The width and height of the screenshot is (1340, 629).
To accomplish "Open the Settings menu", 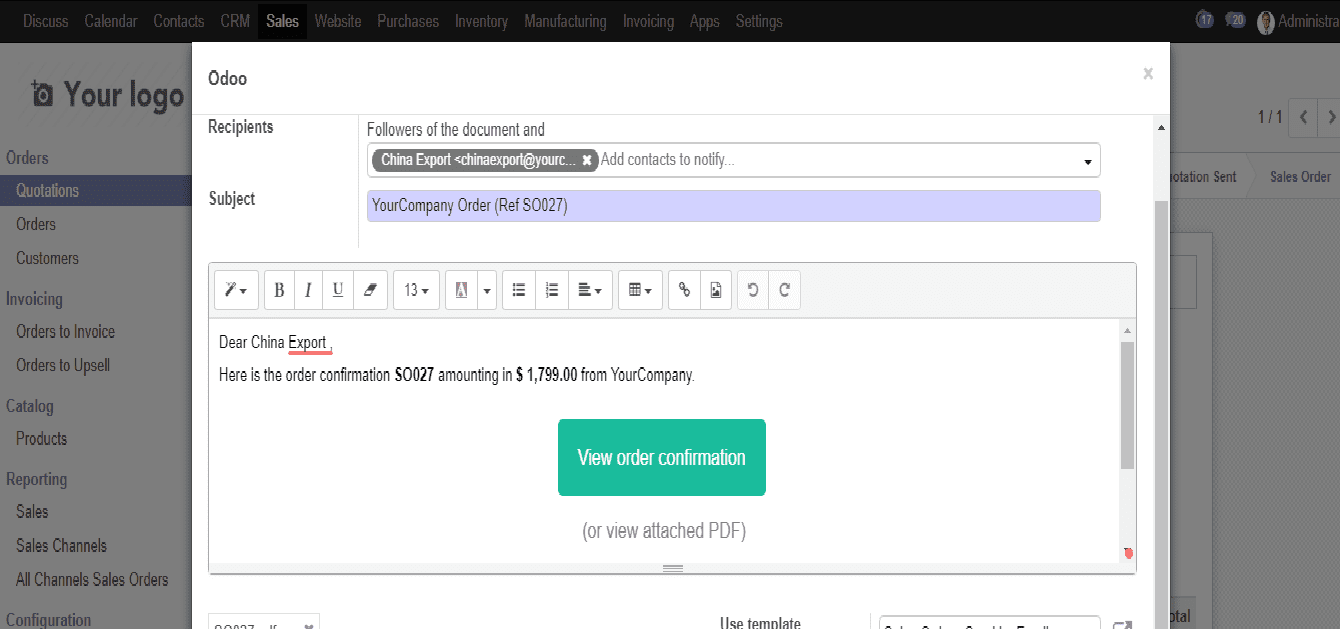I will click(759, 21).
